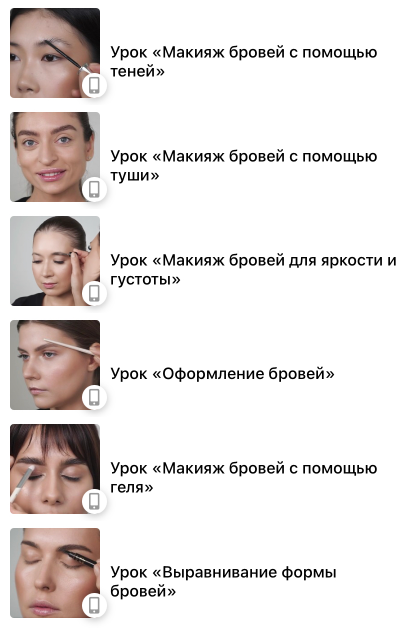Viewport: 414px width, 636px height.
Task: Open thumbnail for «Макияж бровей с помощью теней»
Action: click(x=55, y=53)
